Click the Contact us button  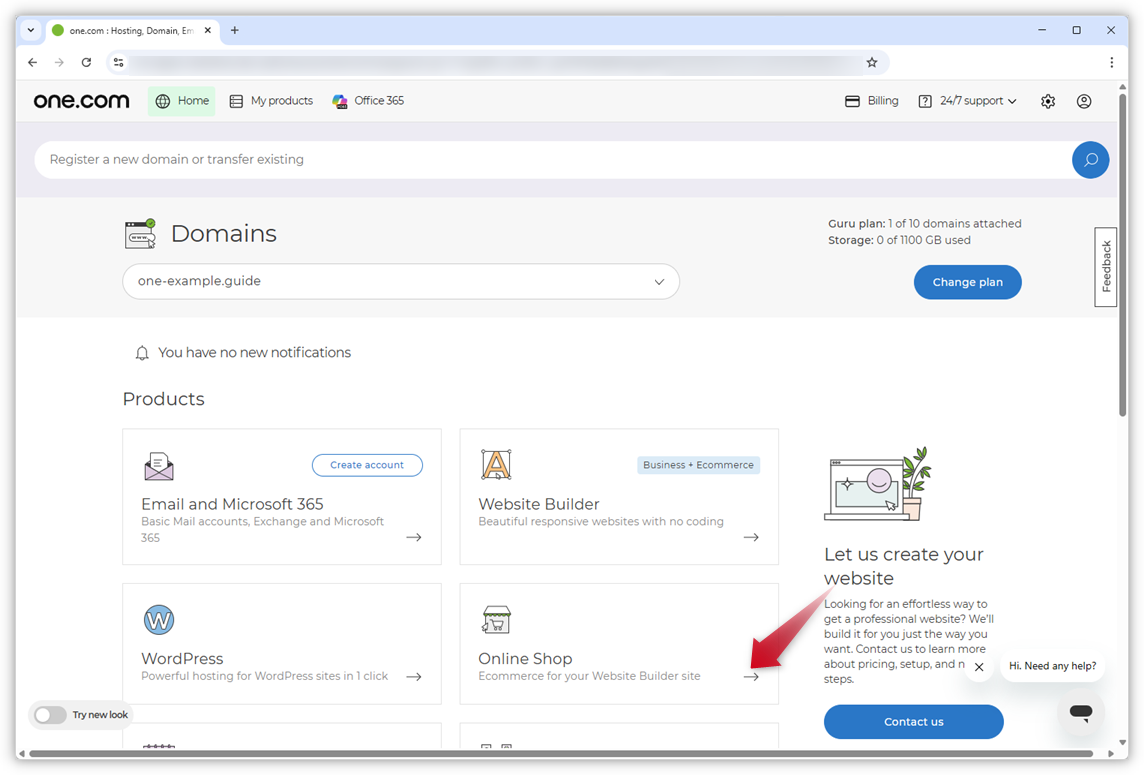(x=913, y=721)
